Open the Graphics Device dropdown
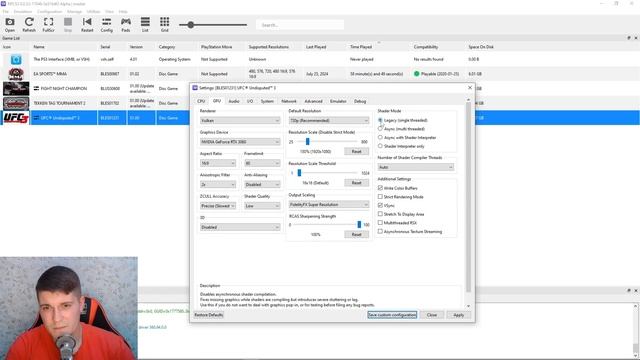The height and width of the screenshot is (360, 640). pos(240,142)
